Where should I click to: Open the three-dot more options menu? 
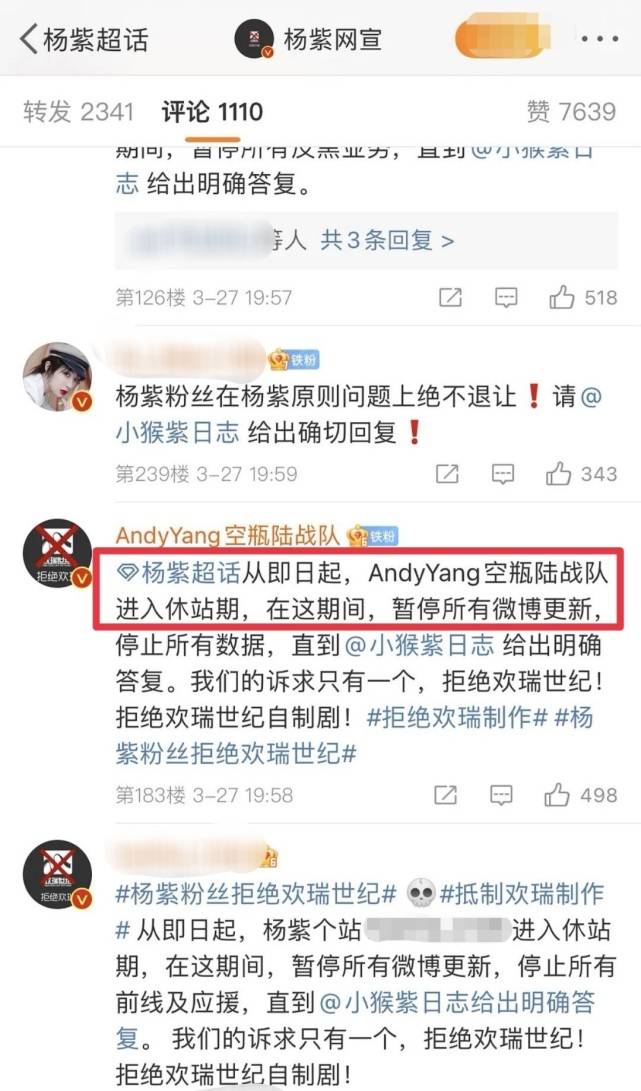tap(599, 39)
